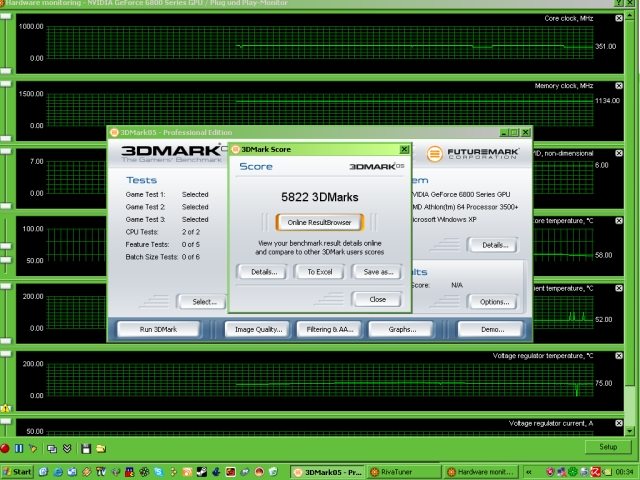Image resolution: width=640 pixels, height=480 pixels.
Task: Launch Steam from quick launch bar
Action: tap(202, 472)
